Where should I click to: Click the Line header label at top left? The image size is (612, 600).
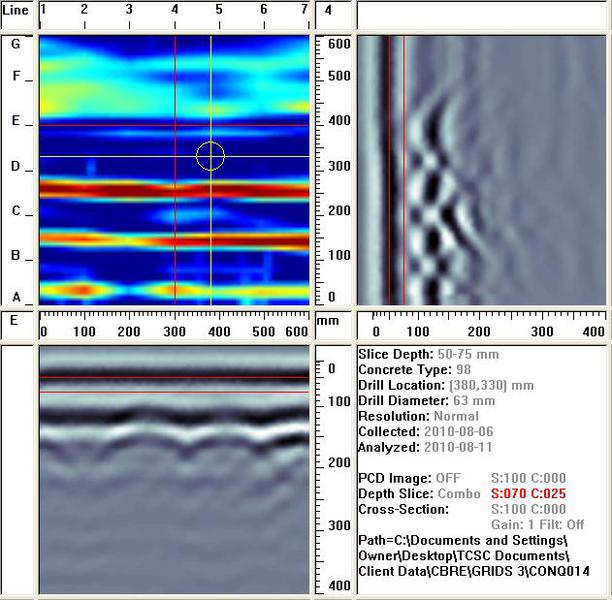[x=15, y=10]
